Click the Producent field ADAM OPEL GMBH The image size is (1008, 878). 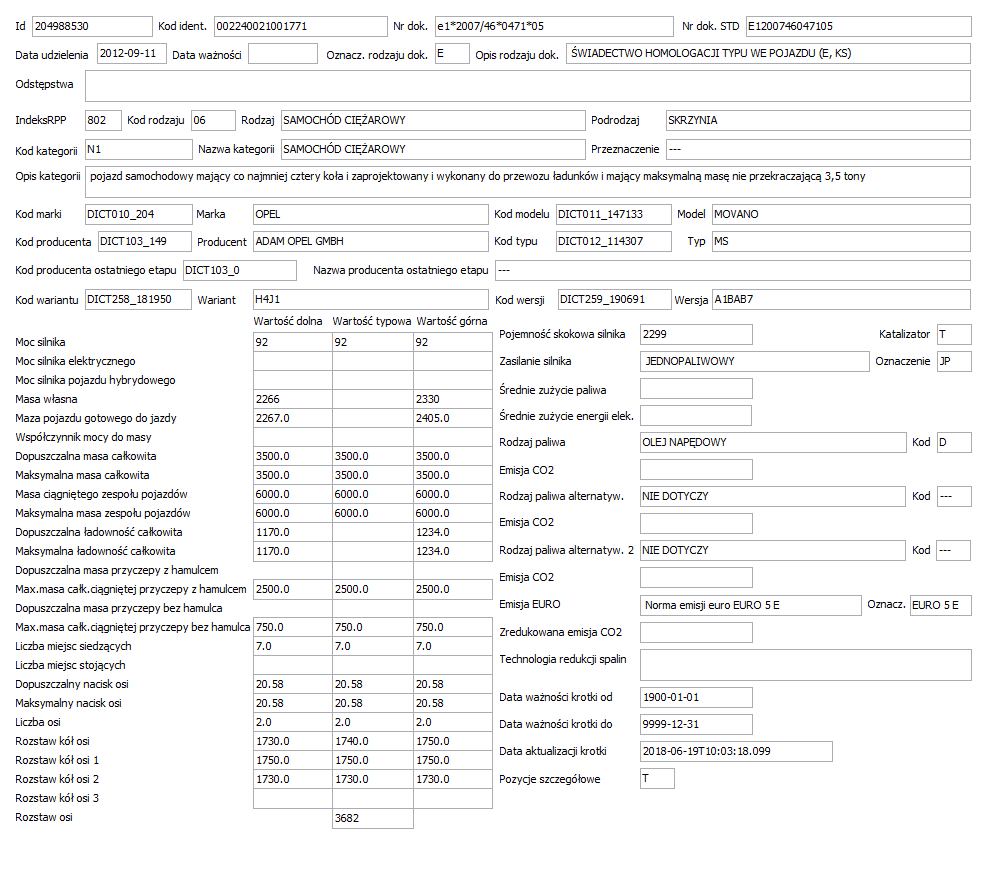(x=371, y=242)
